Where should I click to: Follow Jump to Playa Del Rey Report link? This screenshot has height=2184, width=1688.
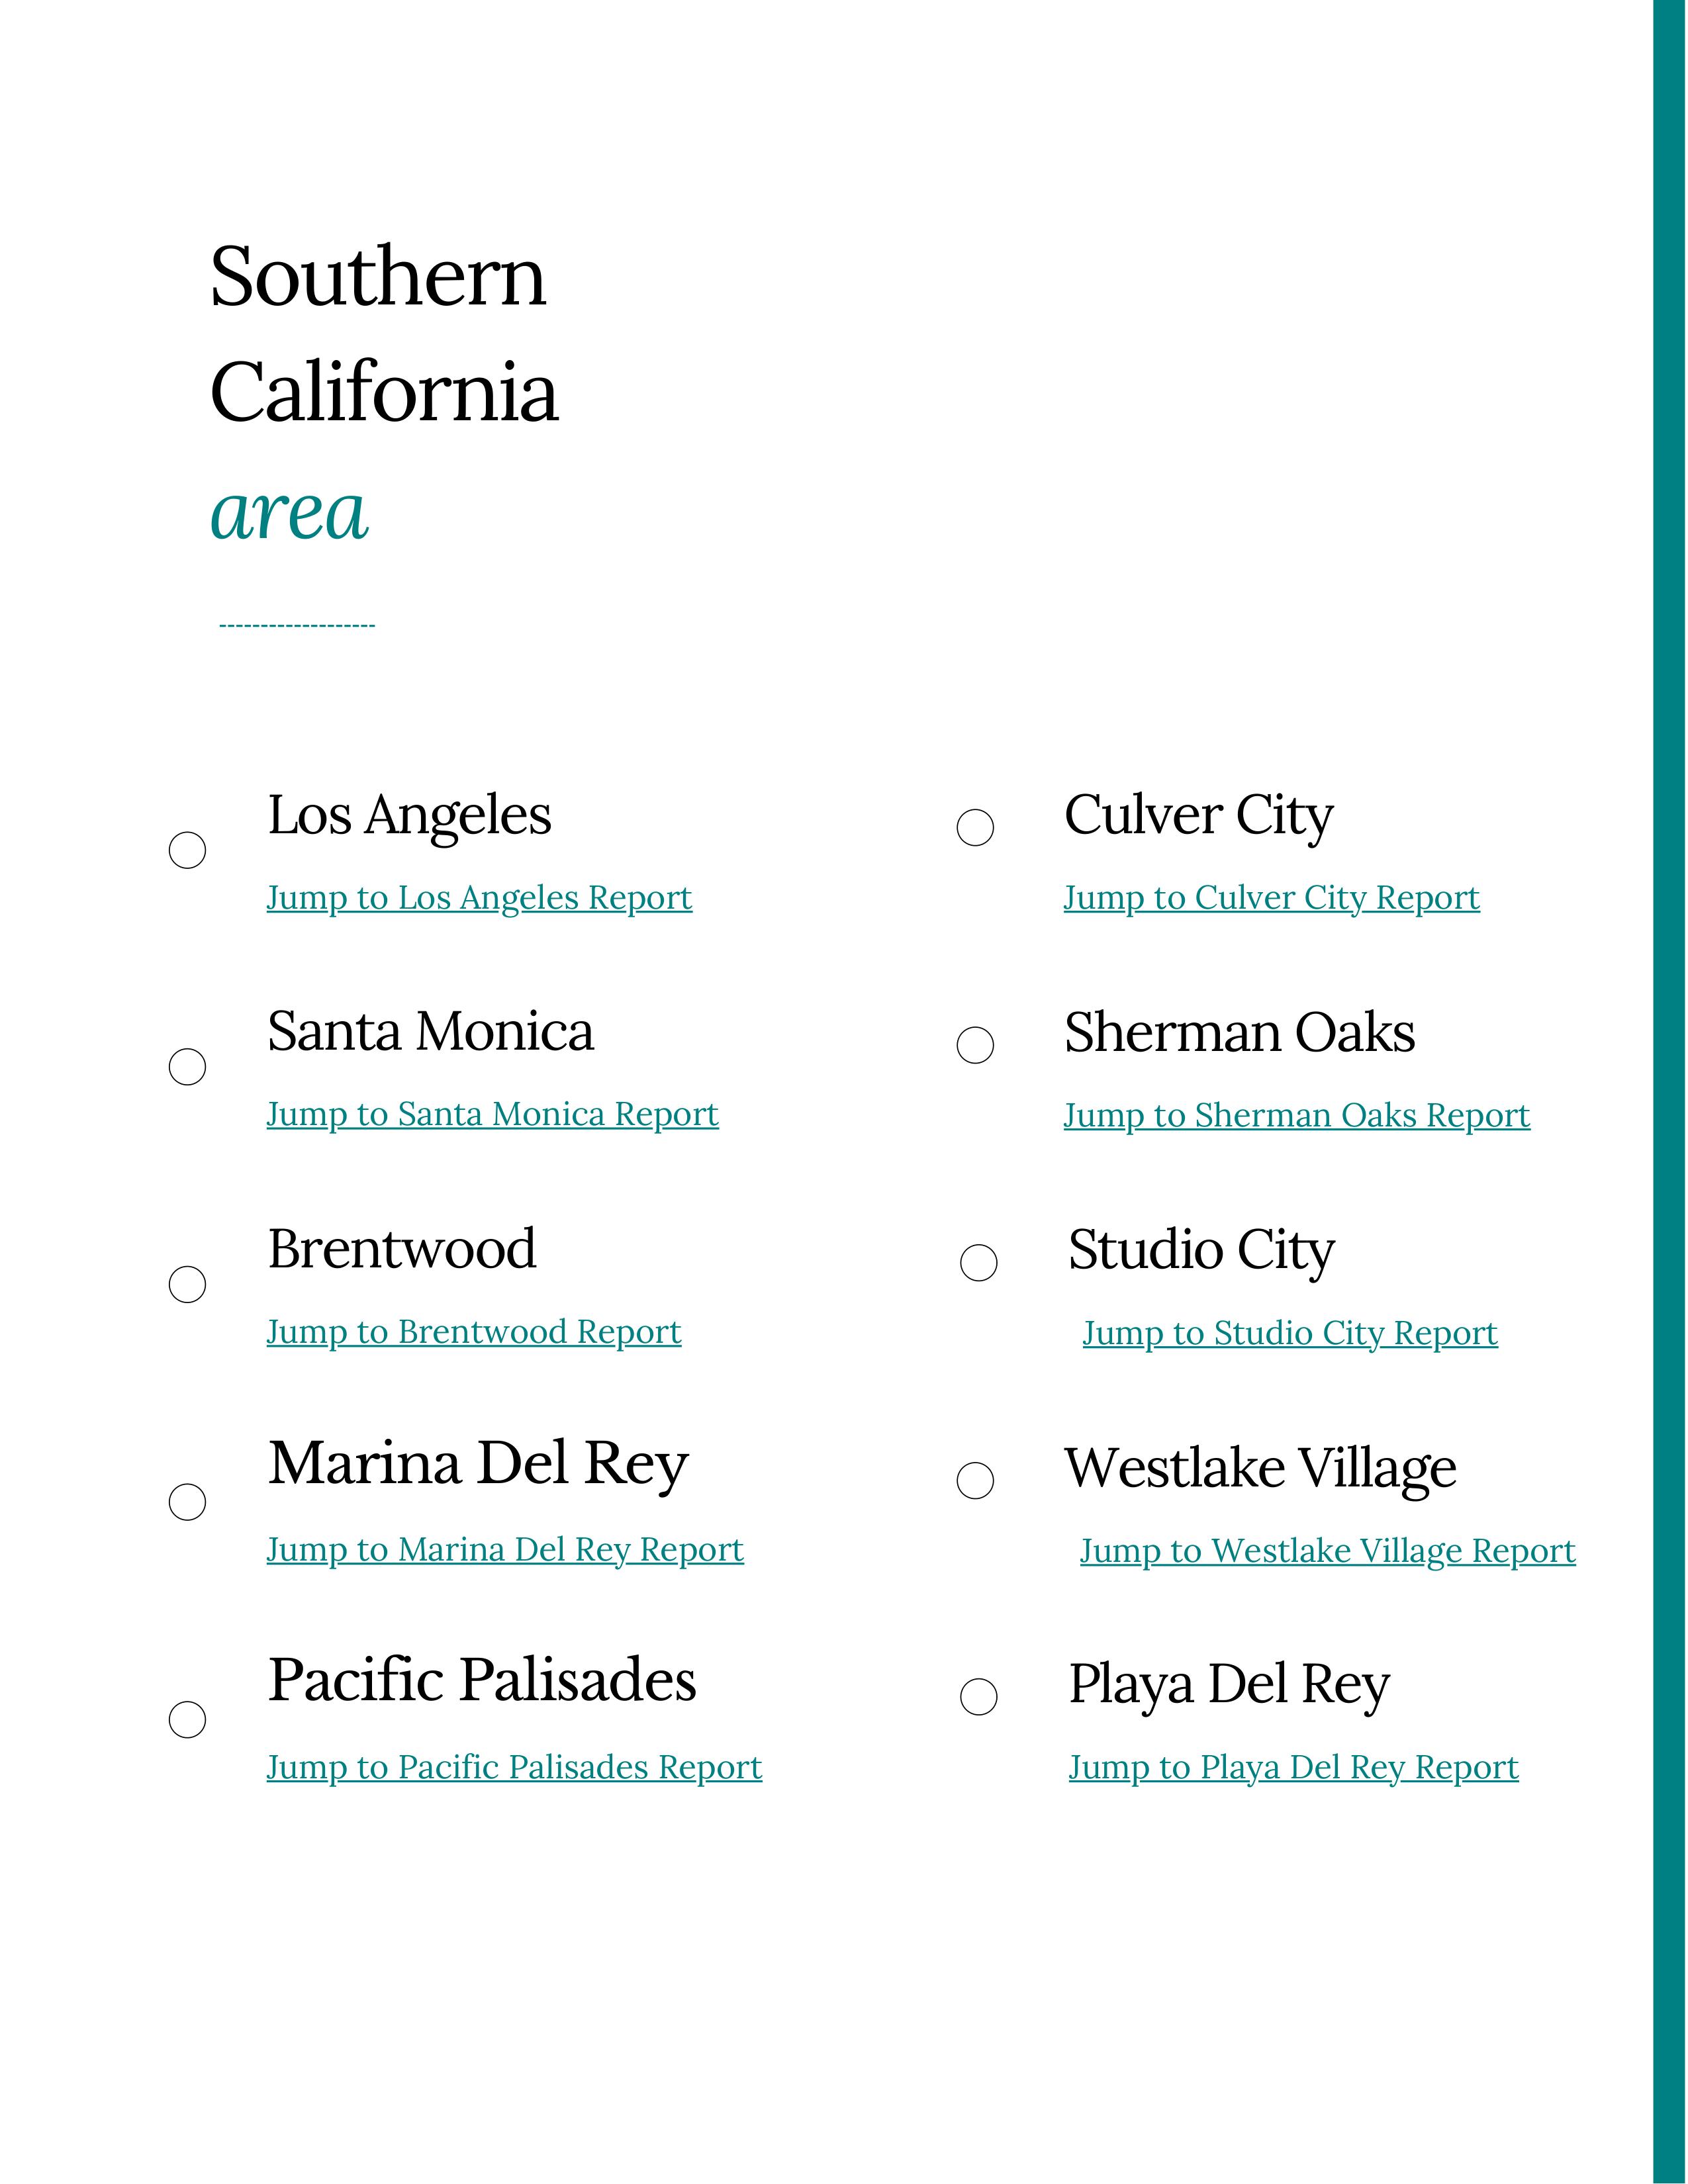(1293, 1768)
